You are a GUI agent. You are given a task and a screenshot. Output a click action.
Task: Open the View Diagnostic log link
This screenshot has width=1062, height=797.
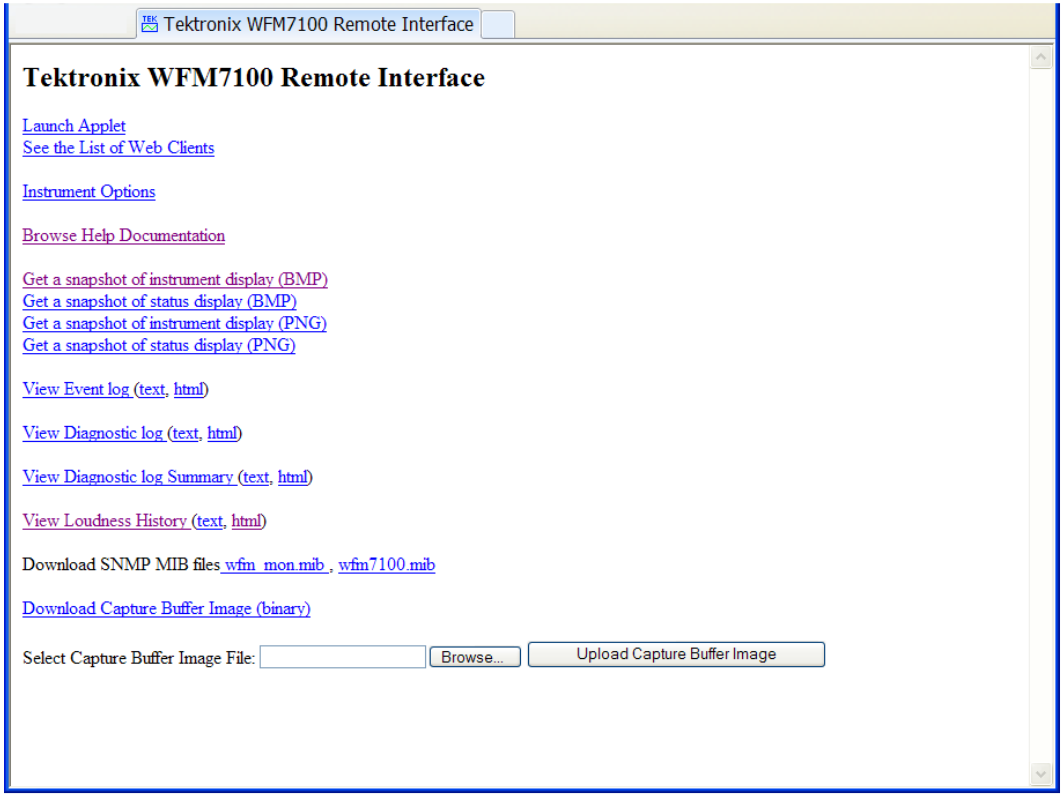pyautogui.click(x=93, y=433)
